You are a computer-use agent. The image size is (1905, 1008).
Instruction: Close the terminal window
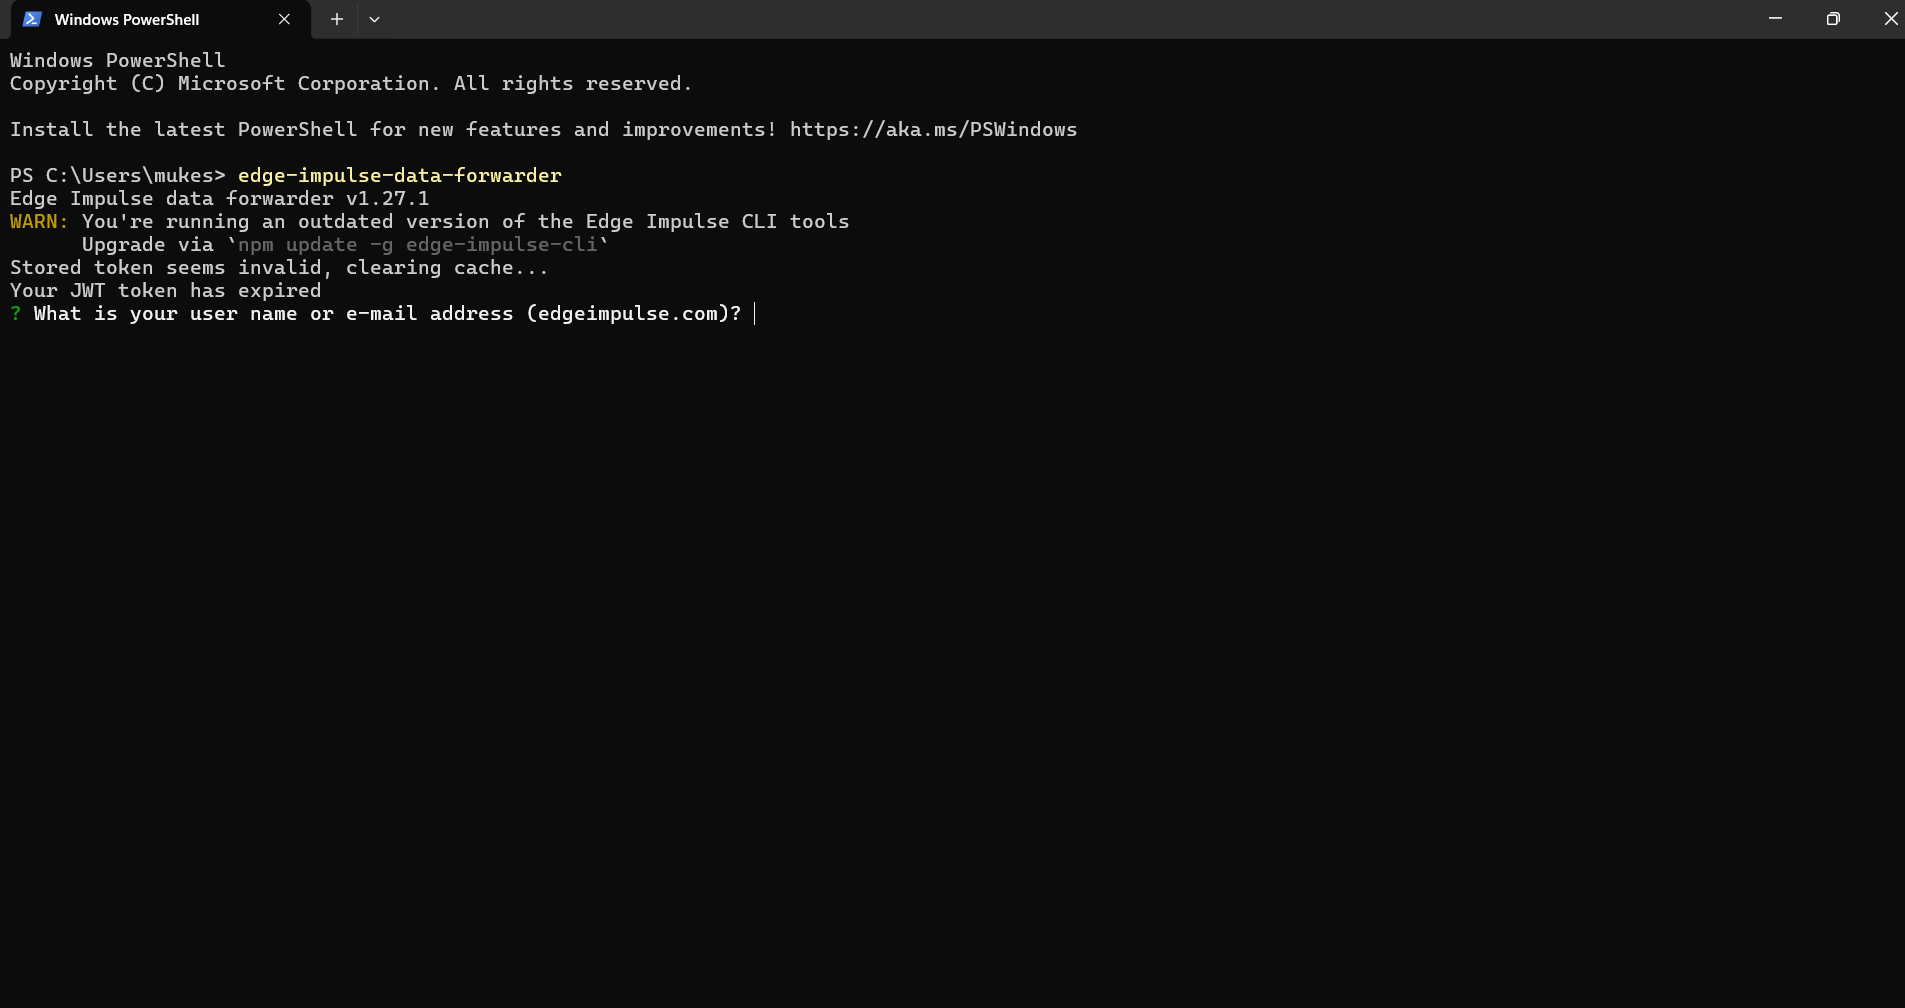pos(1889,19)
